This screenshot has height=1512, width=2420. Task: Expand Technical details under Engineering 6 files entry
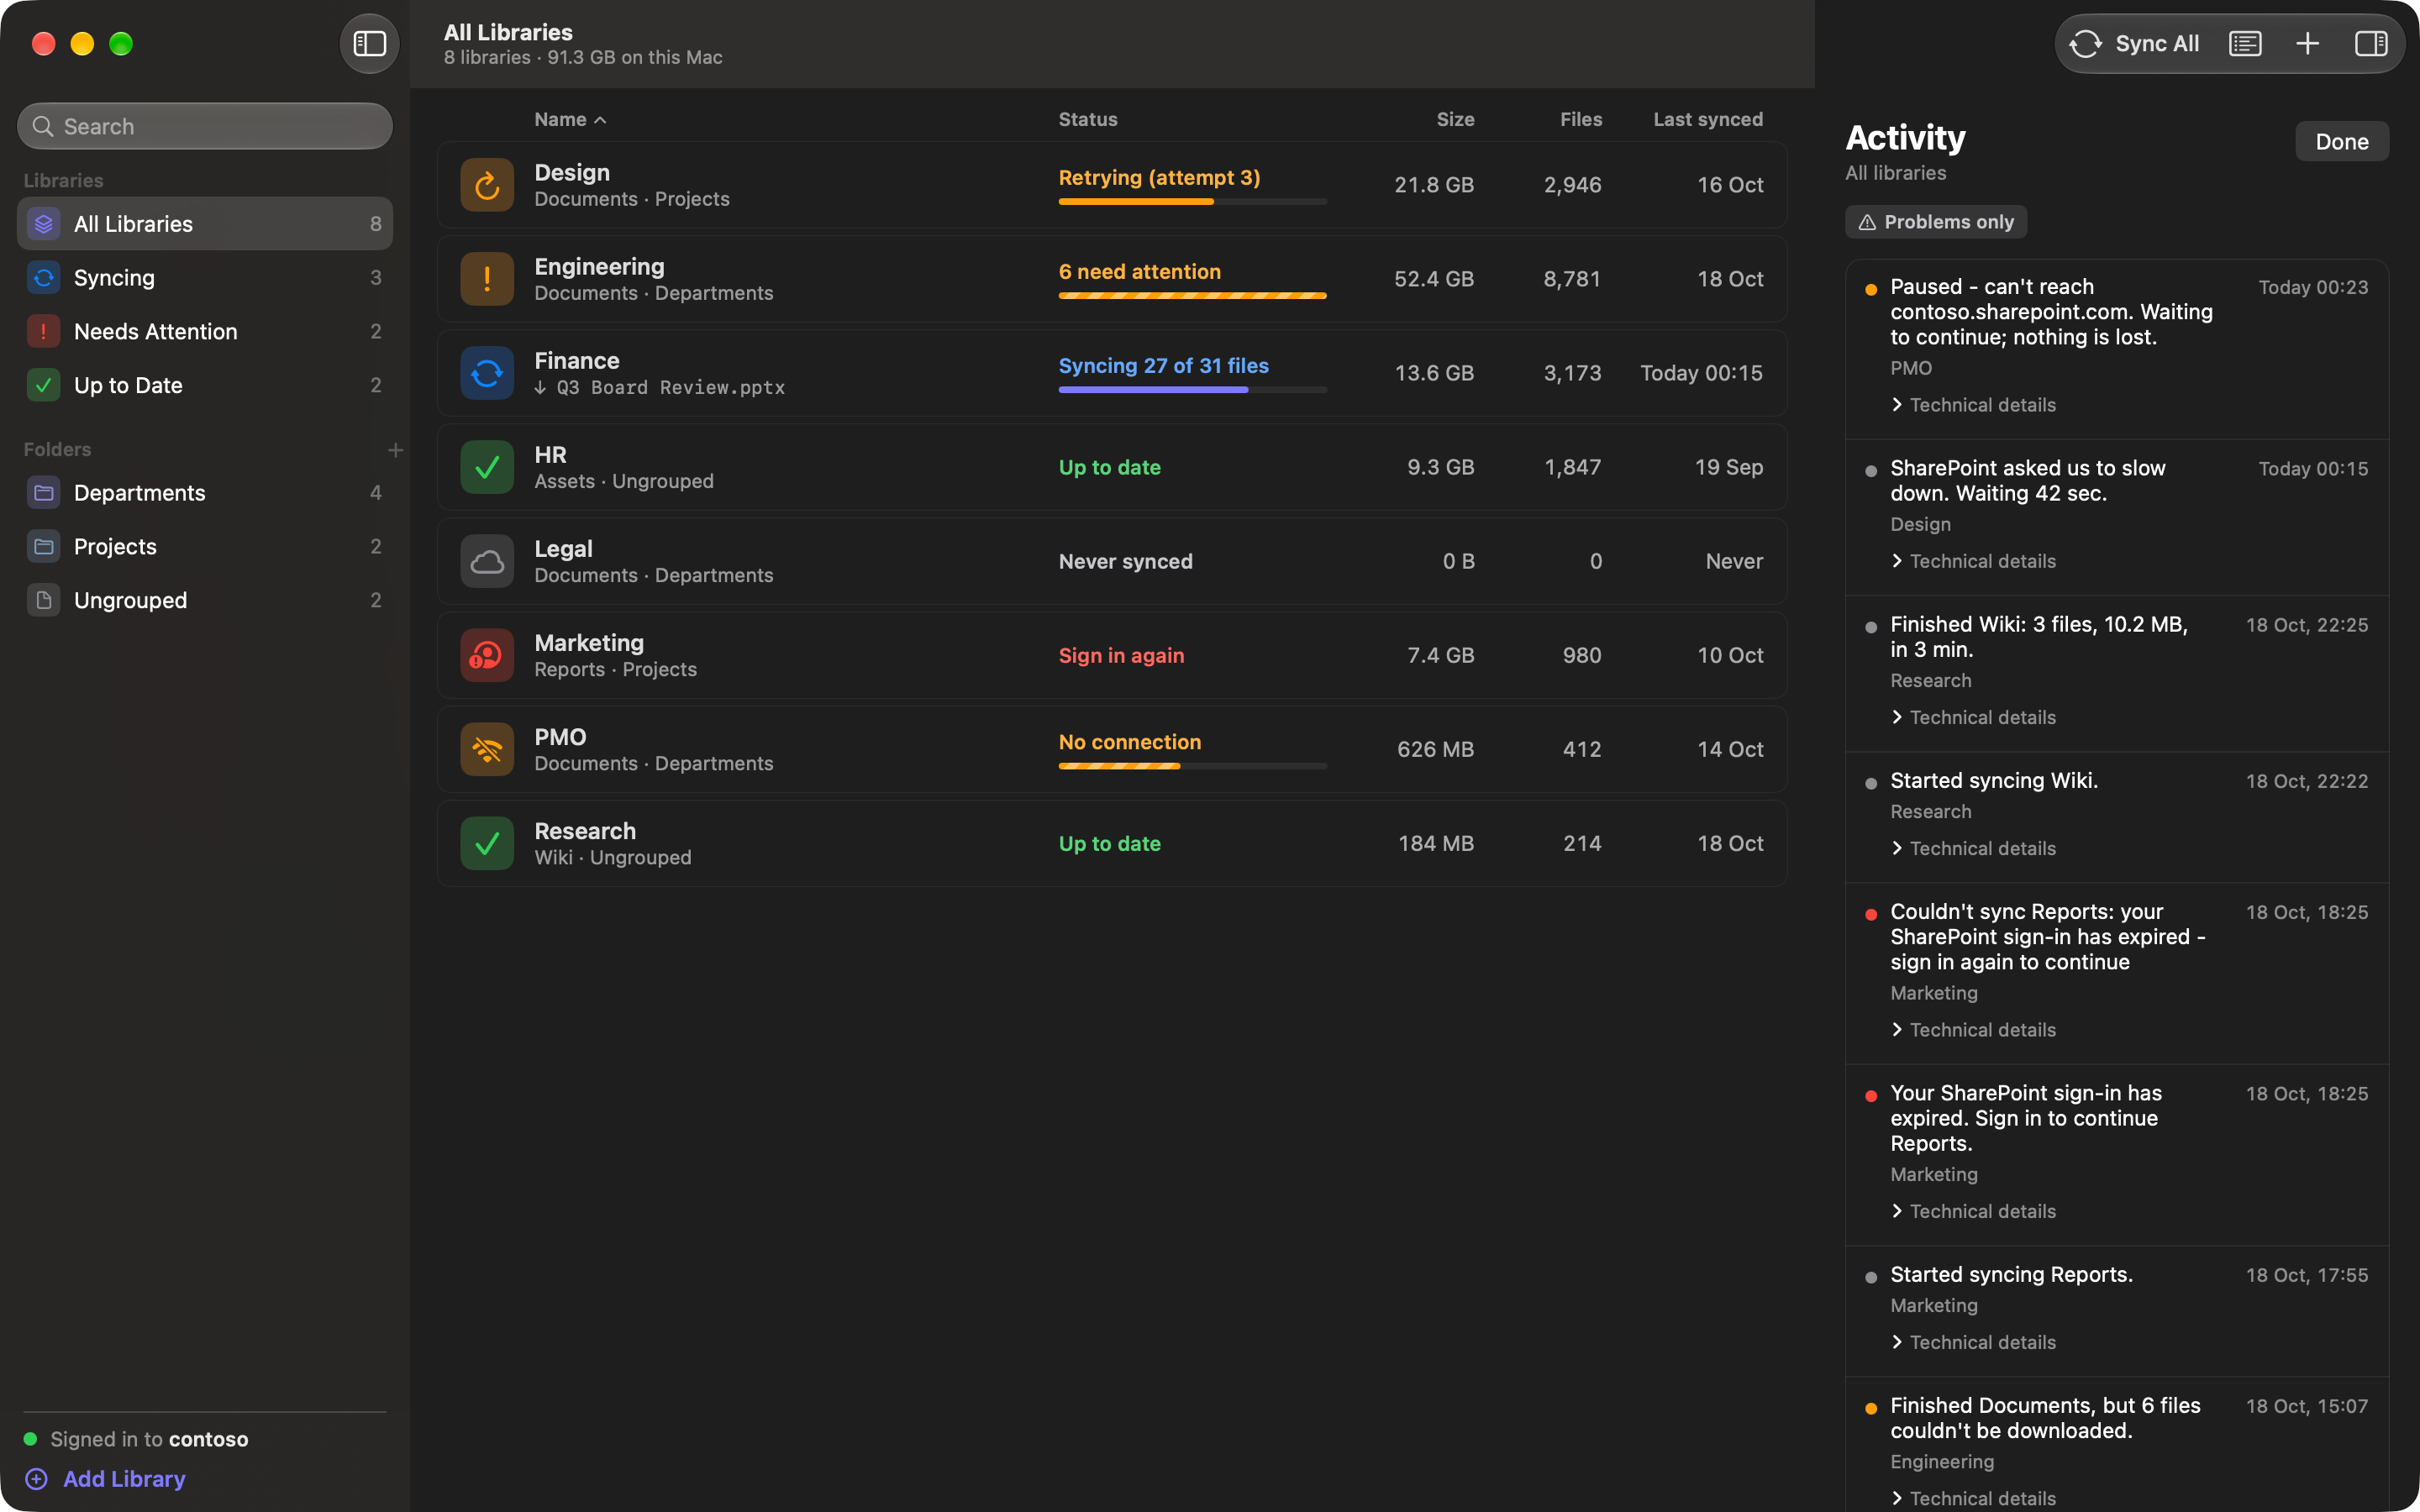coord(1973,1498)
